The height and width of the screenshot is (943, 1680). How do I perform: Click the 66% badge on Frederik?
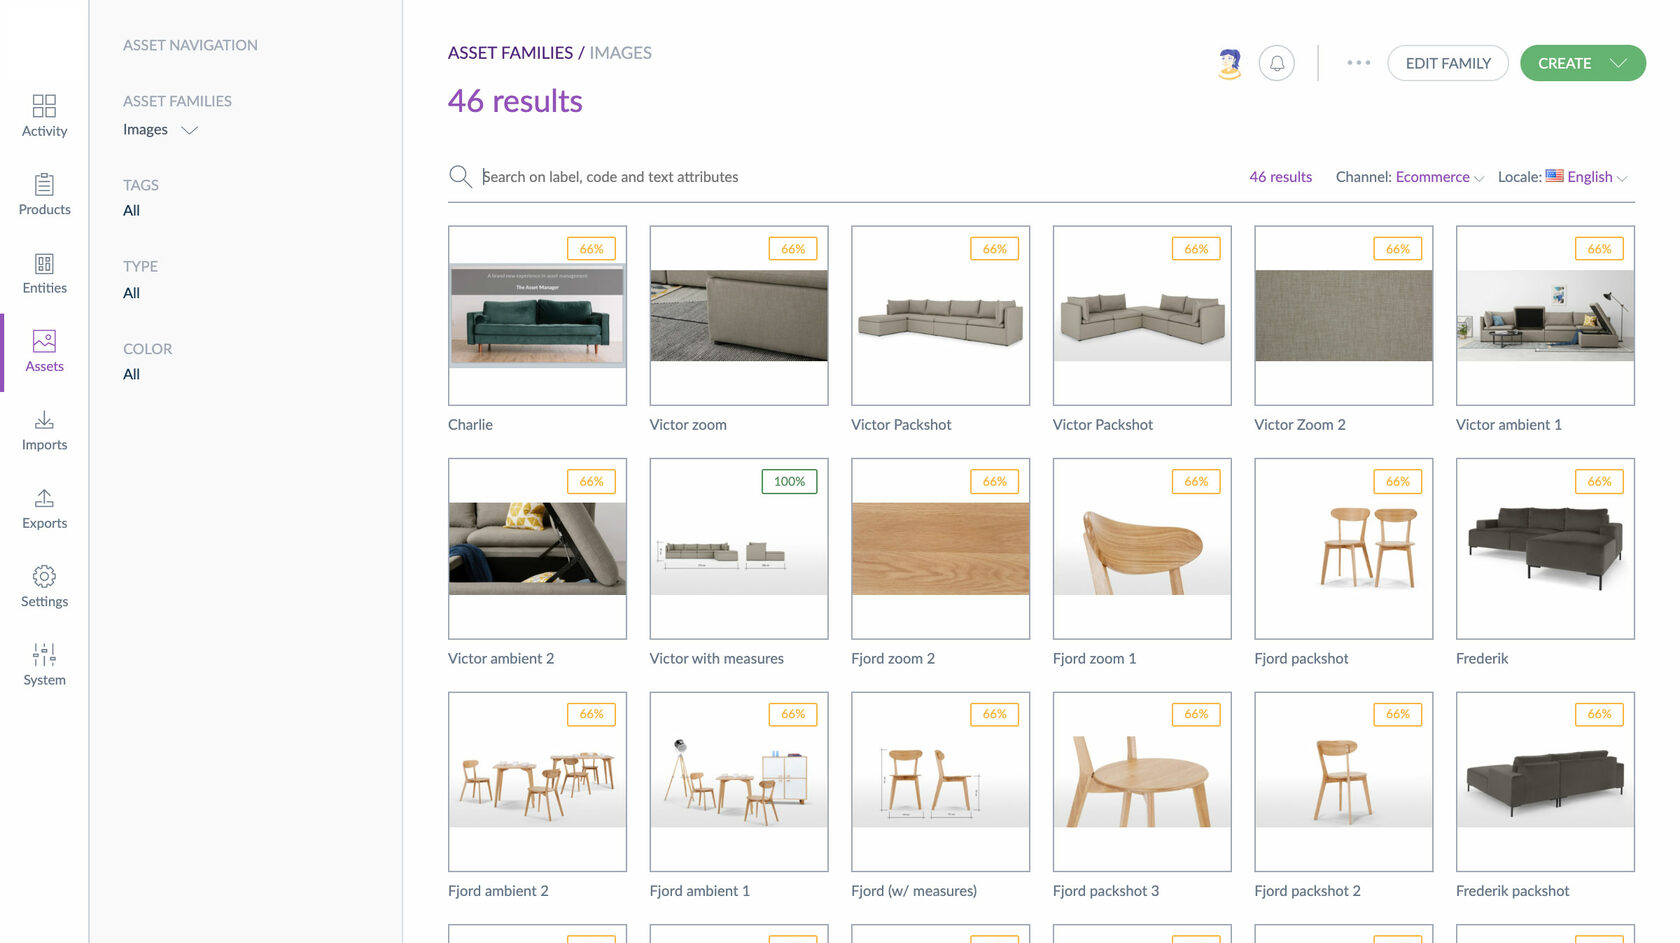[x=1599, y=482]
